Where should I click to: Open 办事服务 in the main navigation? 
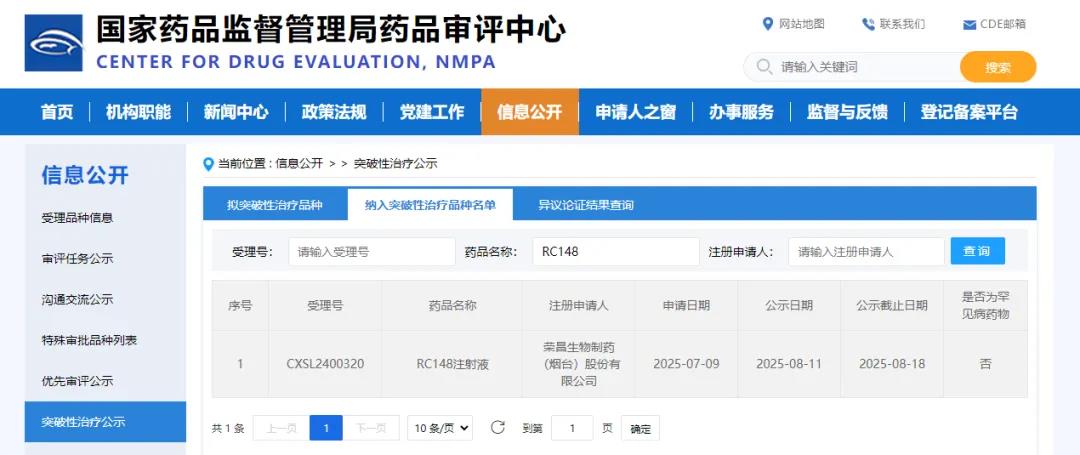tap(742, 112)
